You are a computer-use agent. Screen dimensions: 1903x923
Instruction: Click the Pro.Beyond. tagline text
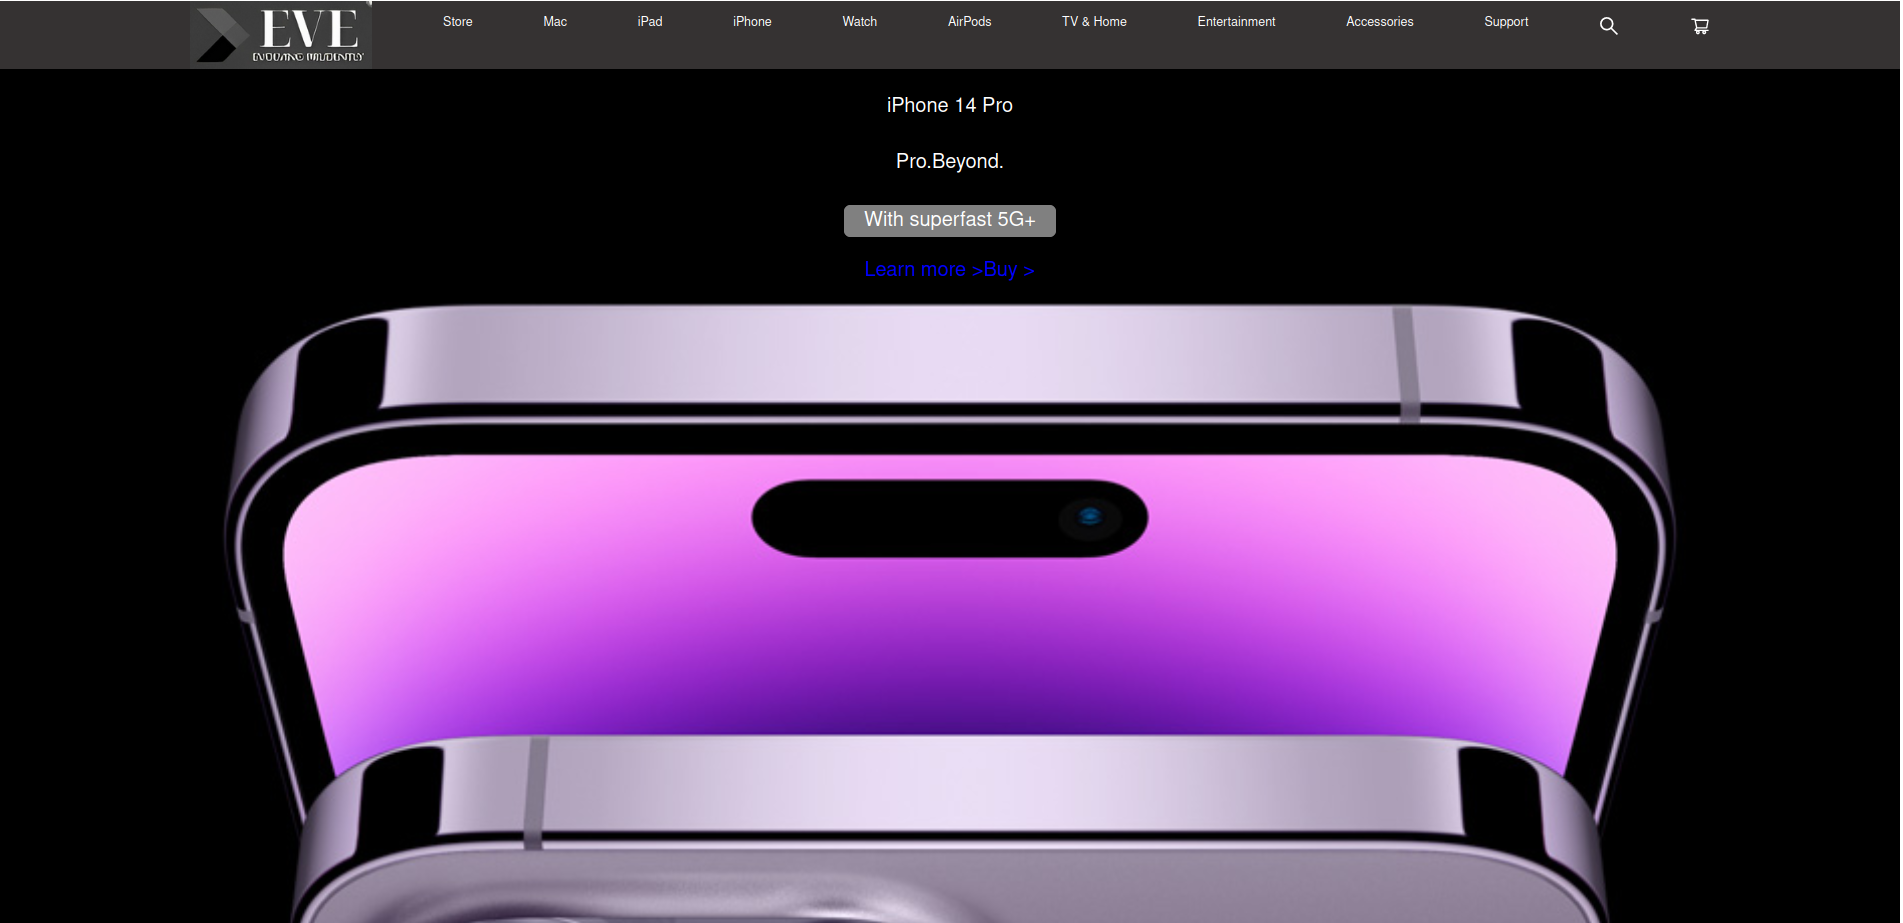950,161
